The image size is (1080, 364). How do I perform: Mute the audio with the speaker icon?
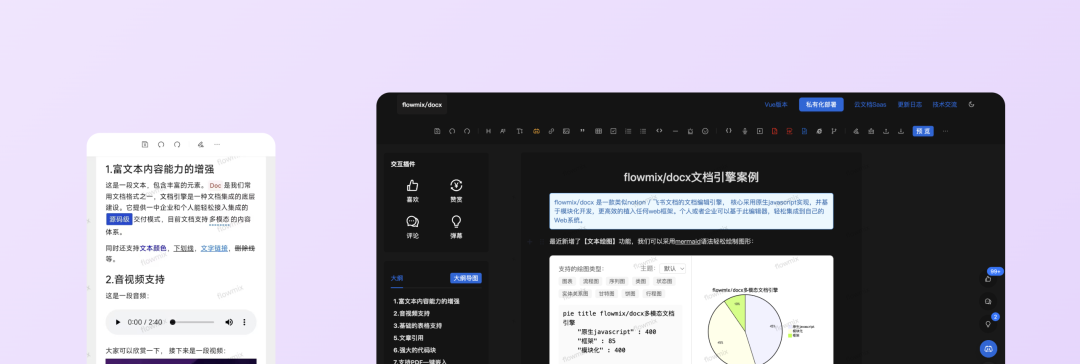click(229, 322)
